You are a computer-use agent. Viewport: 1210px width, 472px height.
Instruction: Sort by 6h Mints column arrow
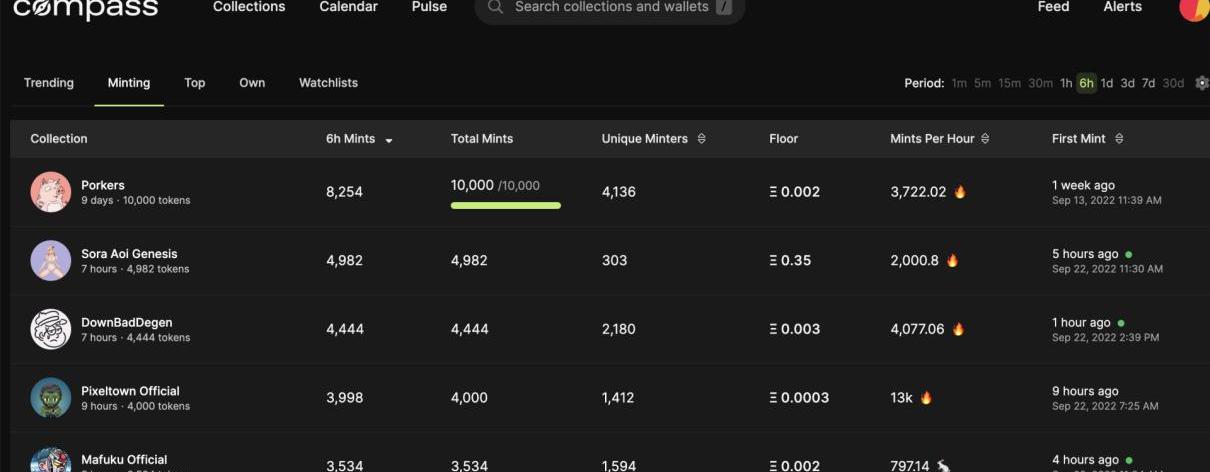(x=389, y=140)
